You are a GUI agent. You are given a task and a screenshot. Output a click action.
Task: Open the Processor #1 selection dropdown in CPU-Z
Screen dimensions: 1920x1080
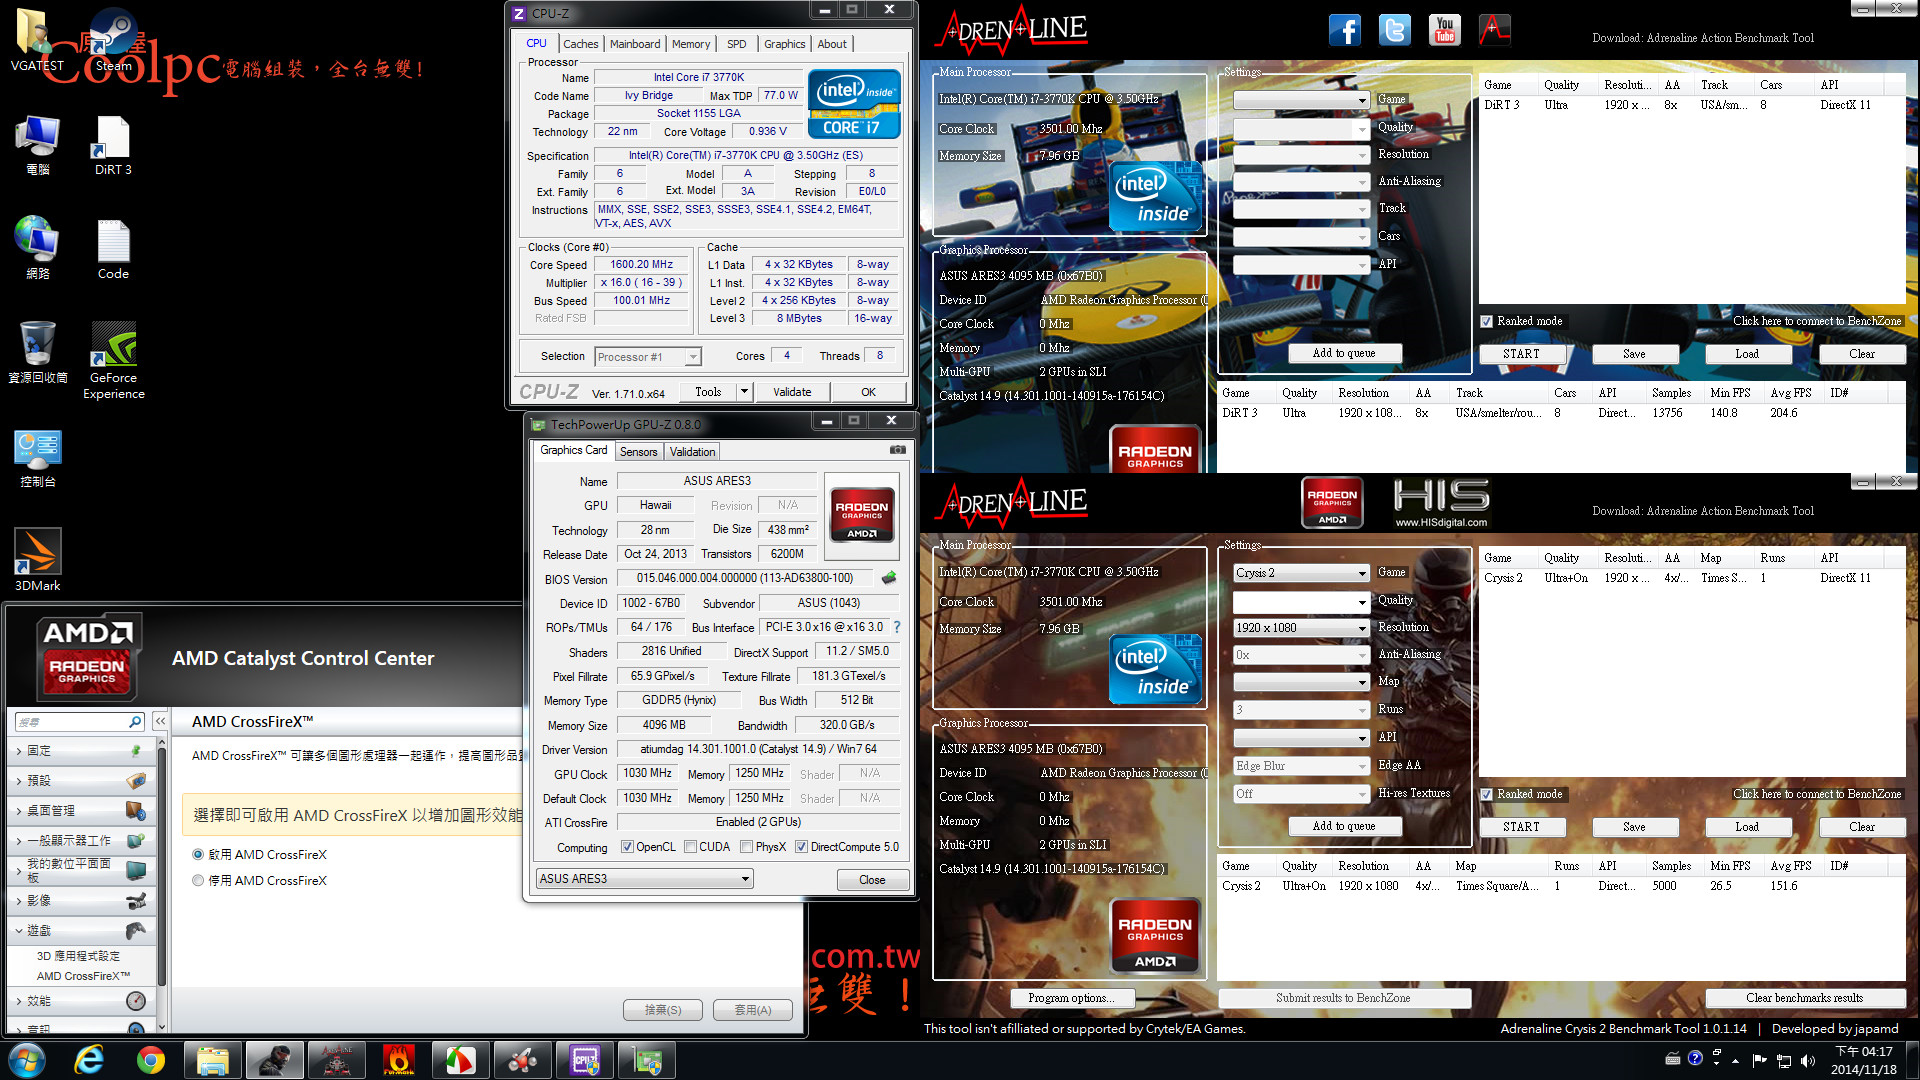pyautogui.click(x=647, y=357)
